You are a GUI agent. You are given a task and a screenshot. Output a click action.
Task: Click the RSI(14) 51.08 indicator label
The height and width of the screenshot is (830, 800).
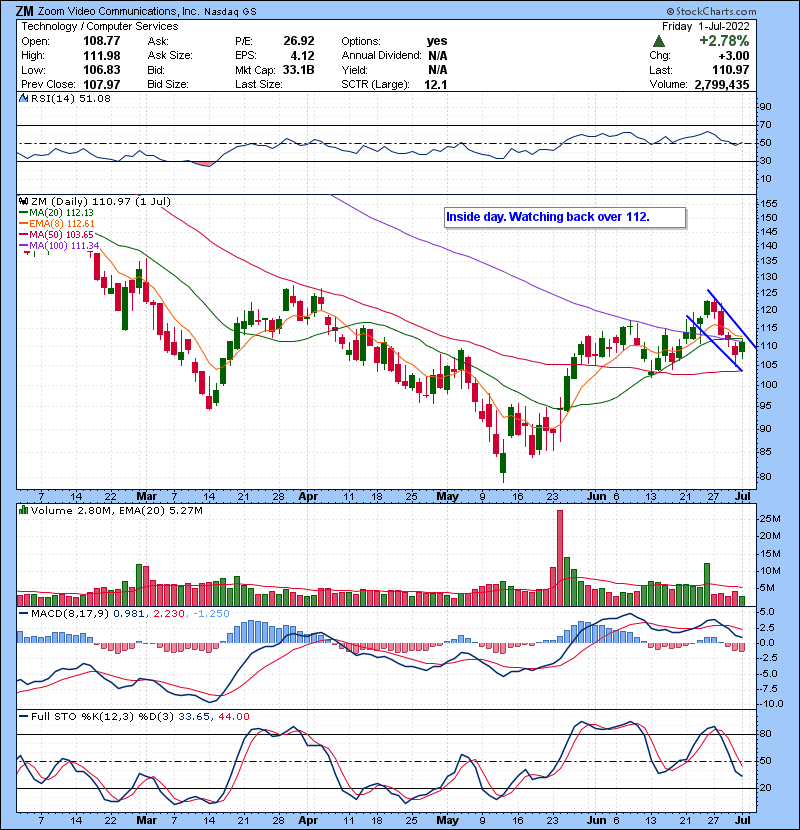(70, 98)
